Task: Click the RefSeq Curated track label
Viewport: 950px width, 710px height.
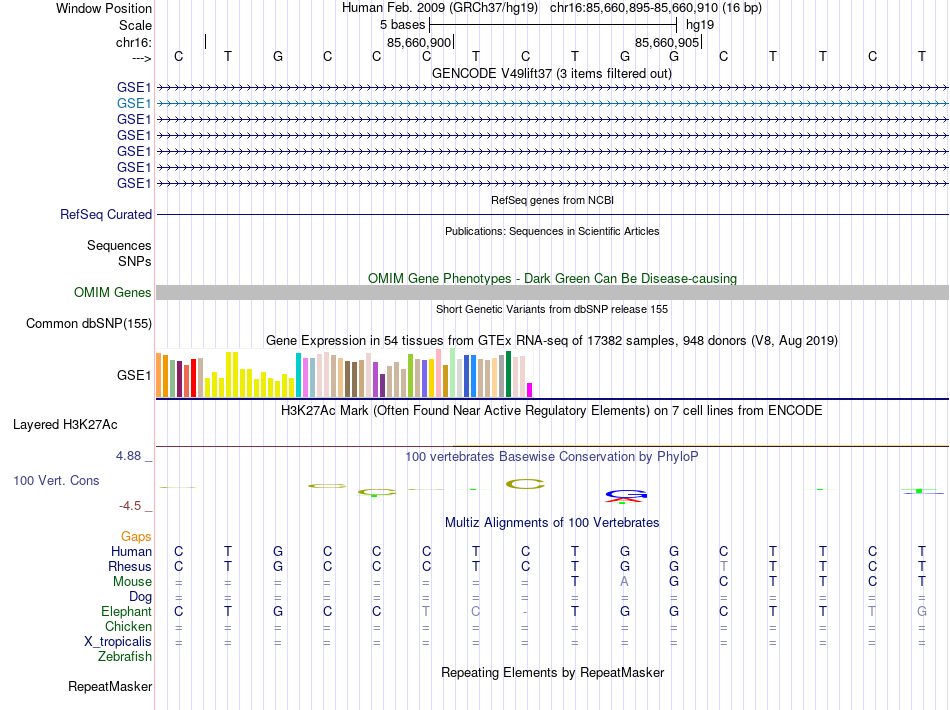Action: coord(106,214)
